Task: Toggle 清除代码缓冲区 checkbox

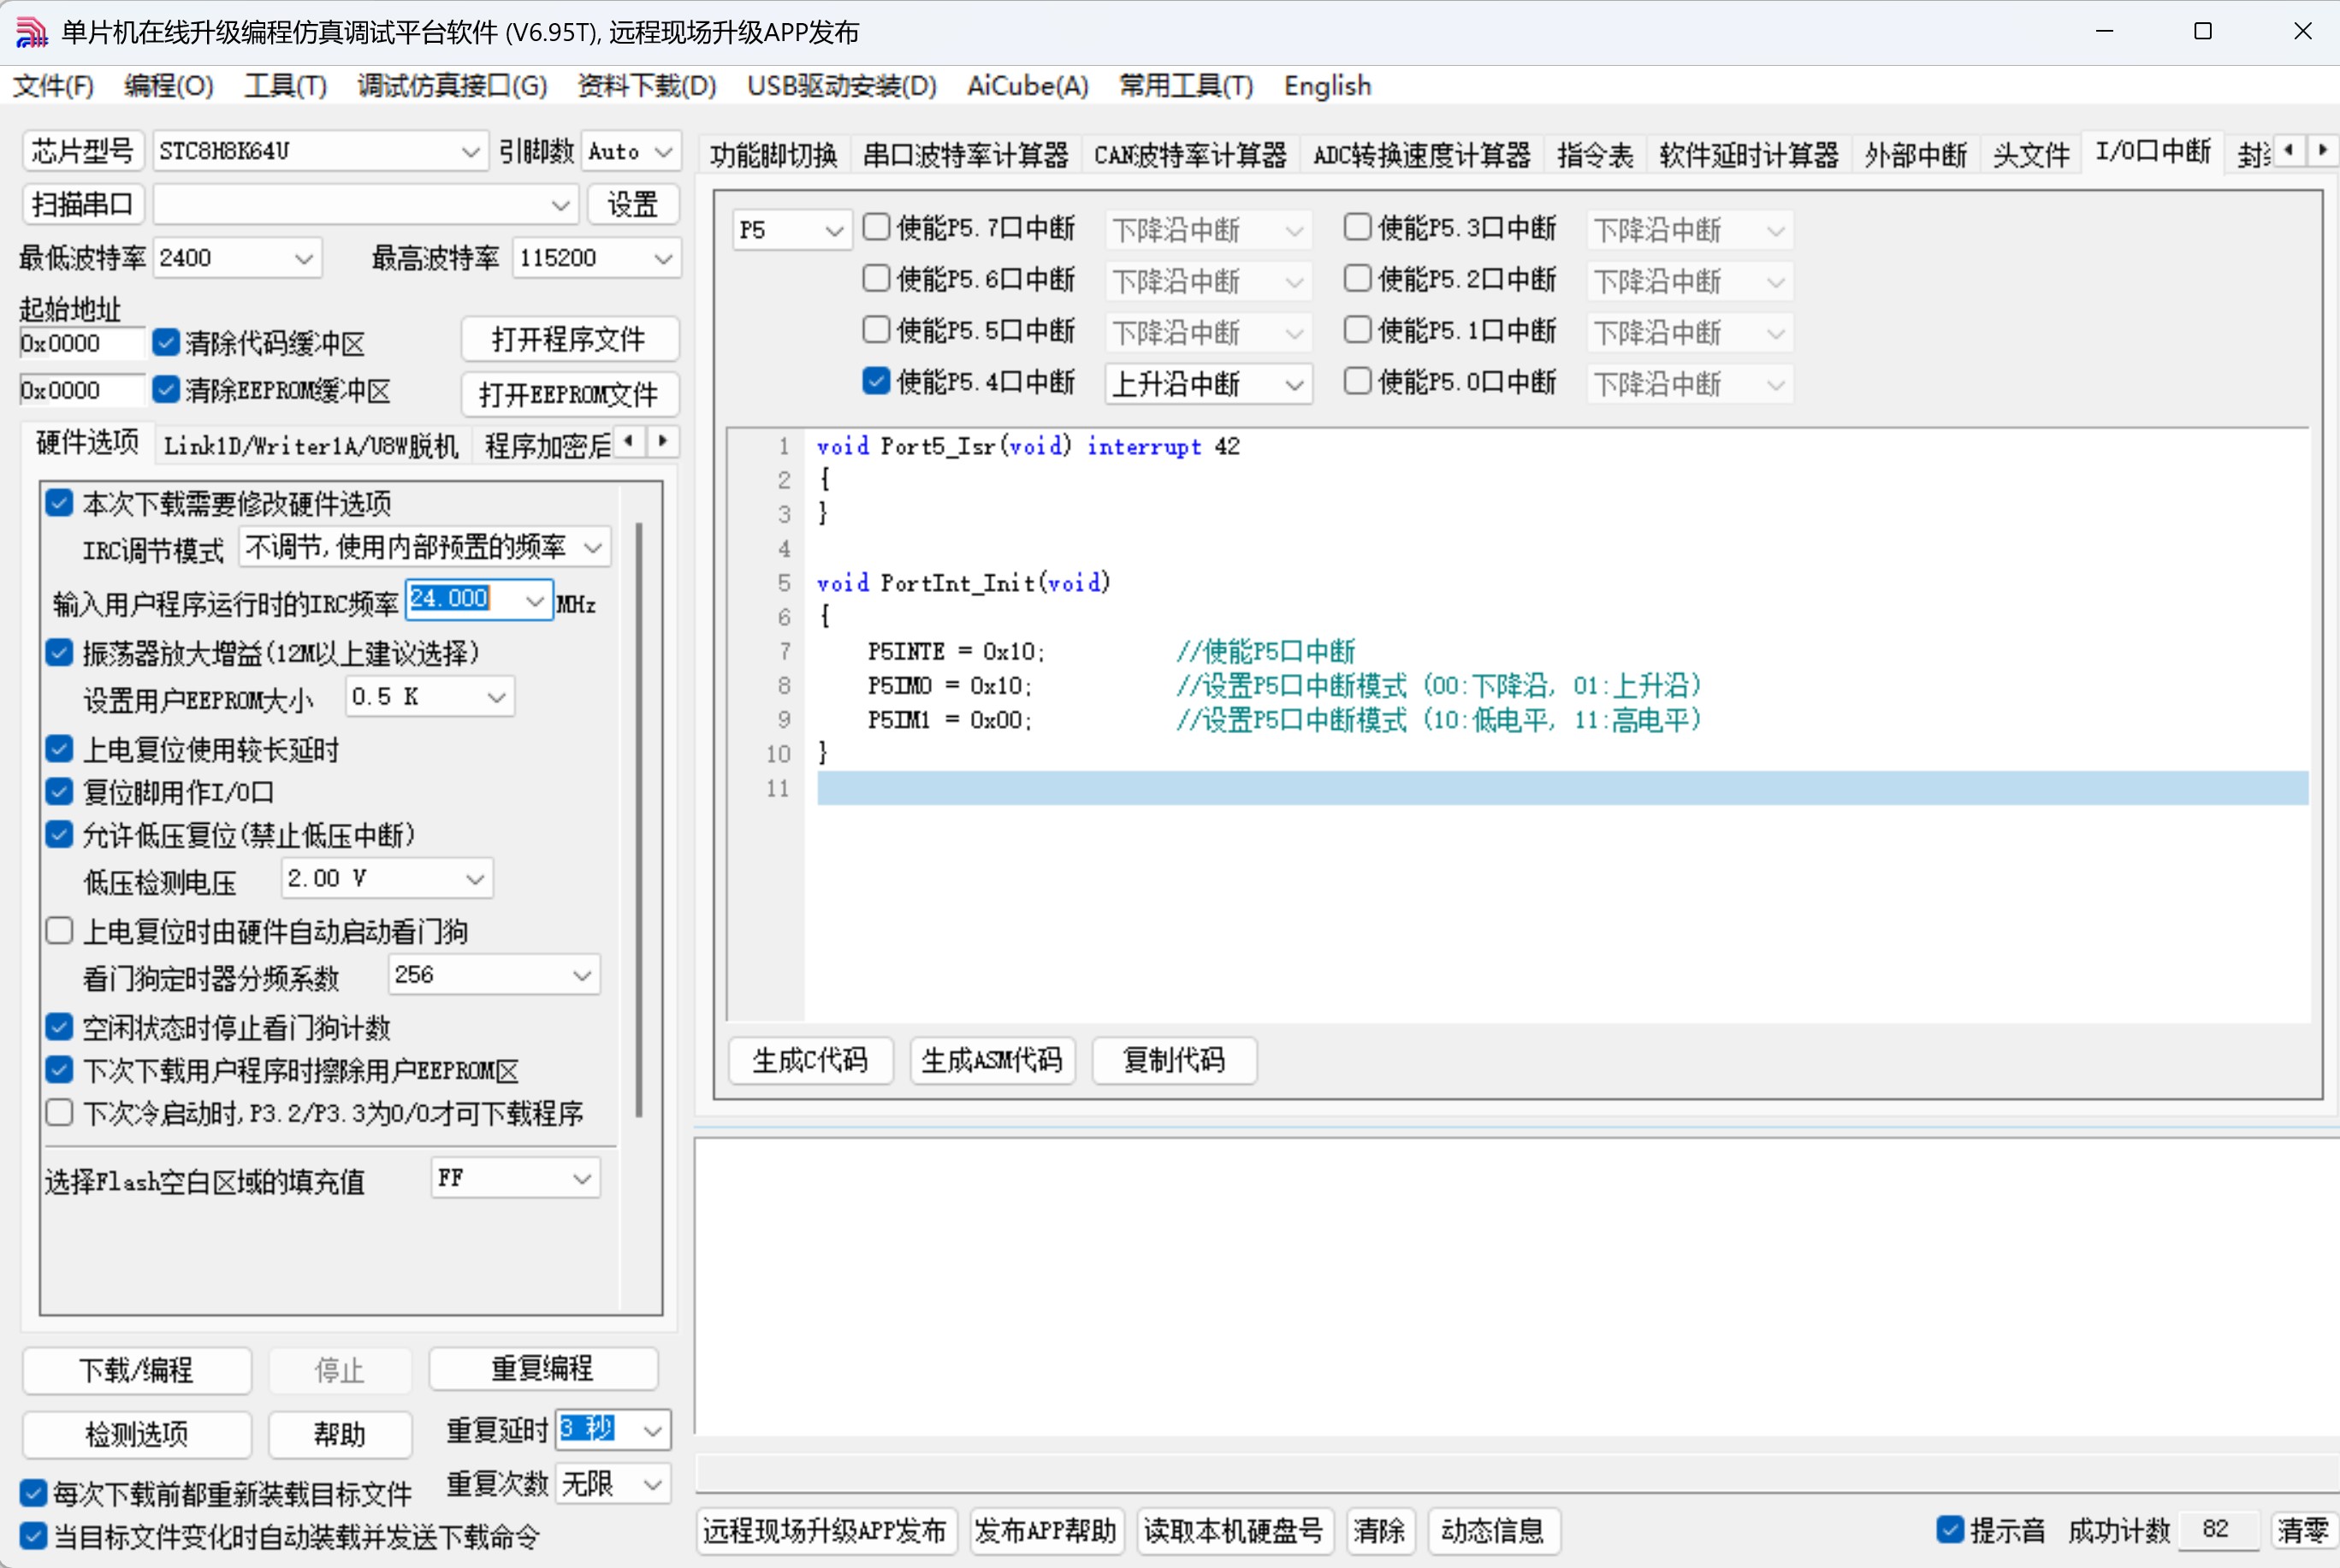Action: coord(166,343)
